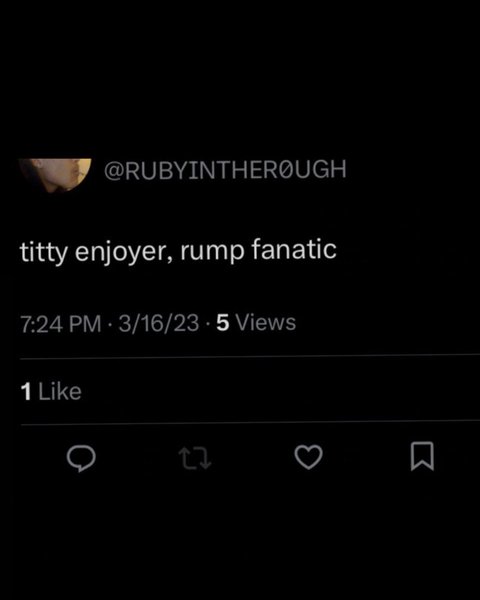Click the word Views label
This screenshot has height=600, width=480.
(x=266, y=322)
